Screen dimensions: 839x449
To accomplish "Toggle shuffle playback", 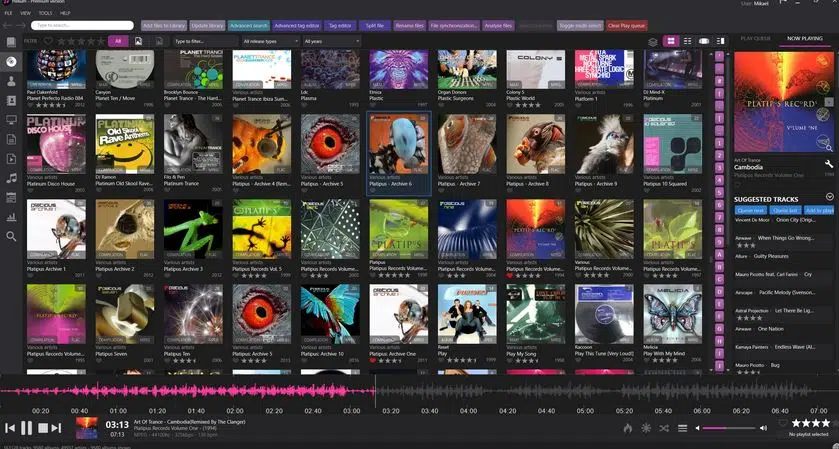I will pos(664,428).
